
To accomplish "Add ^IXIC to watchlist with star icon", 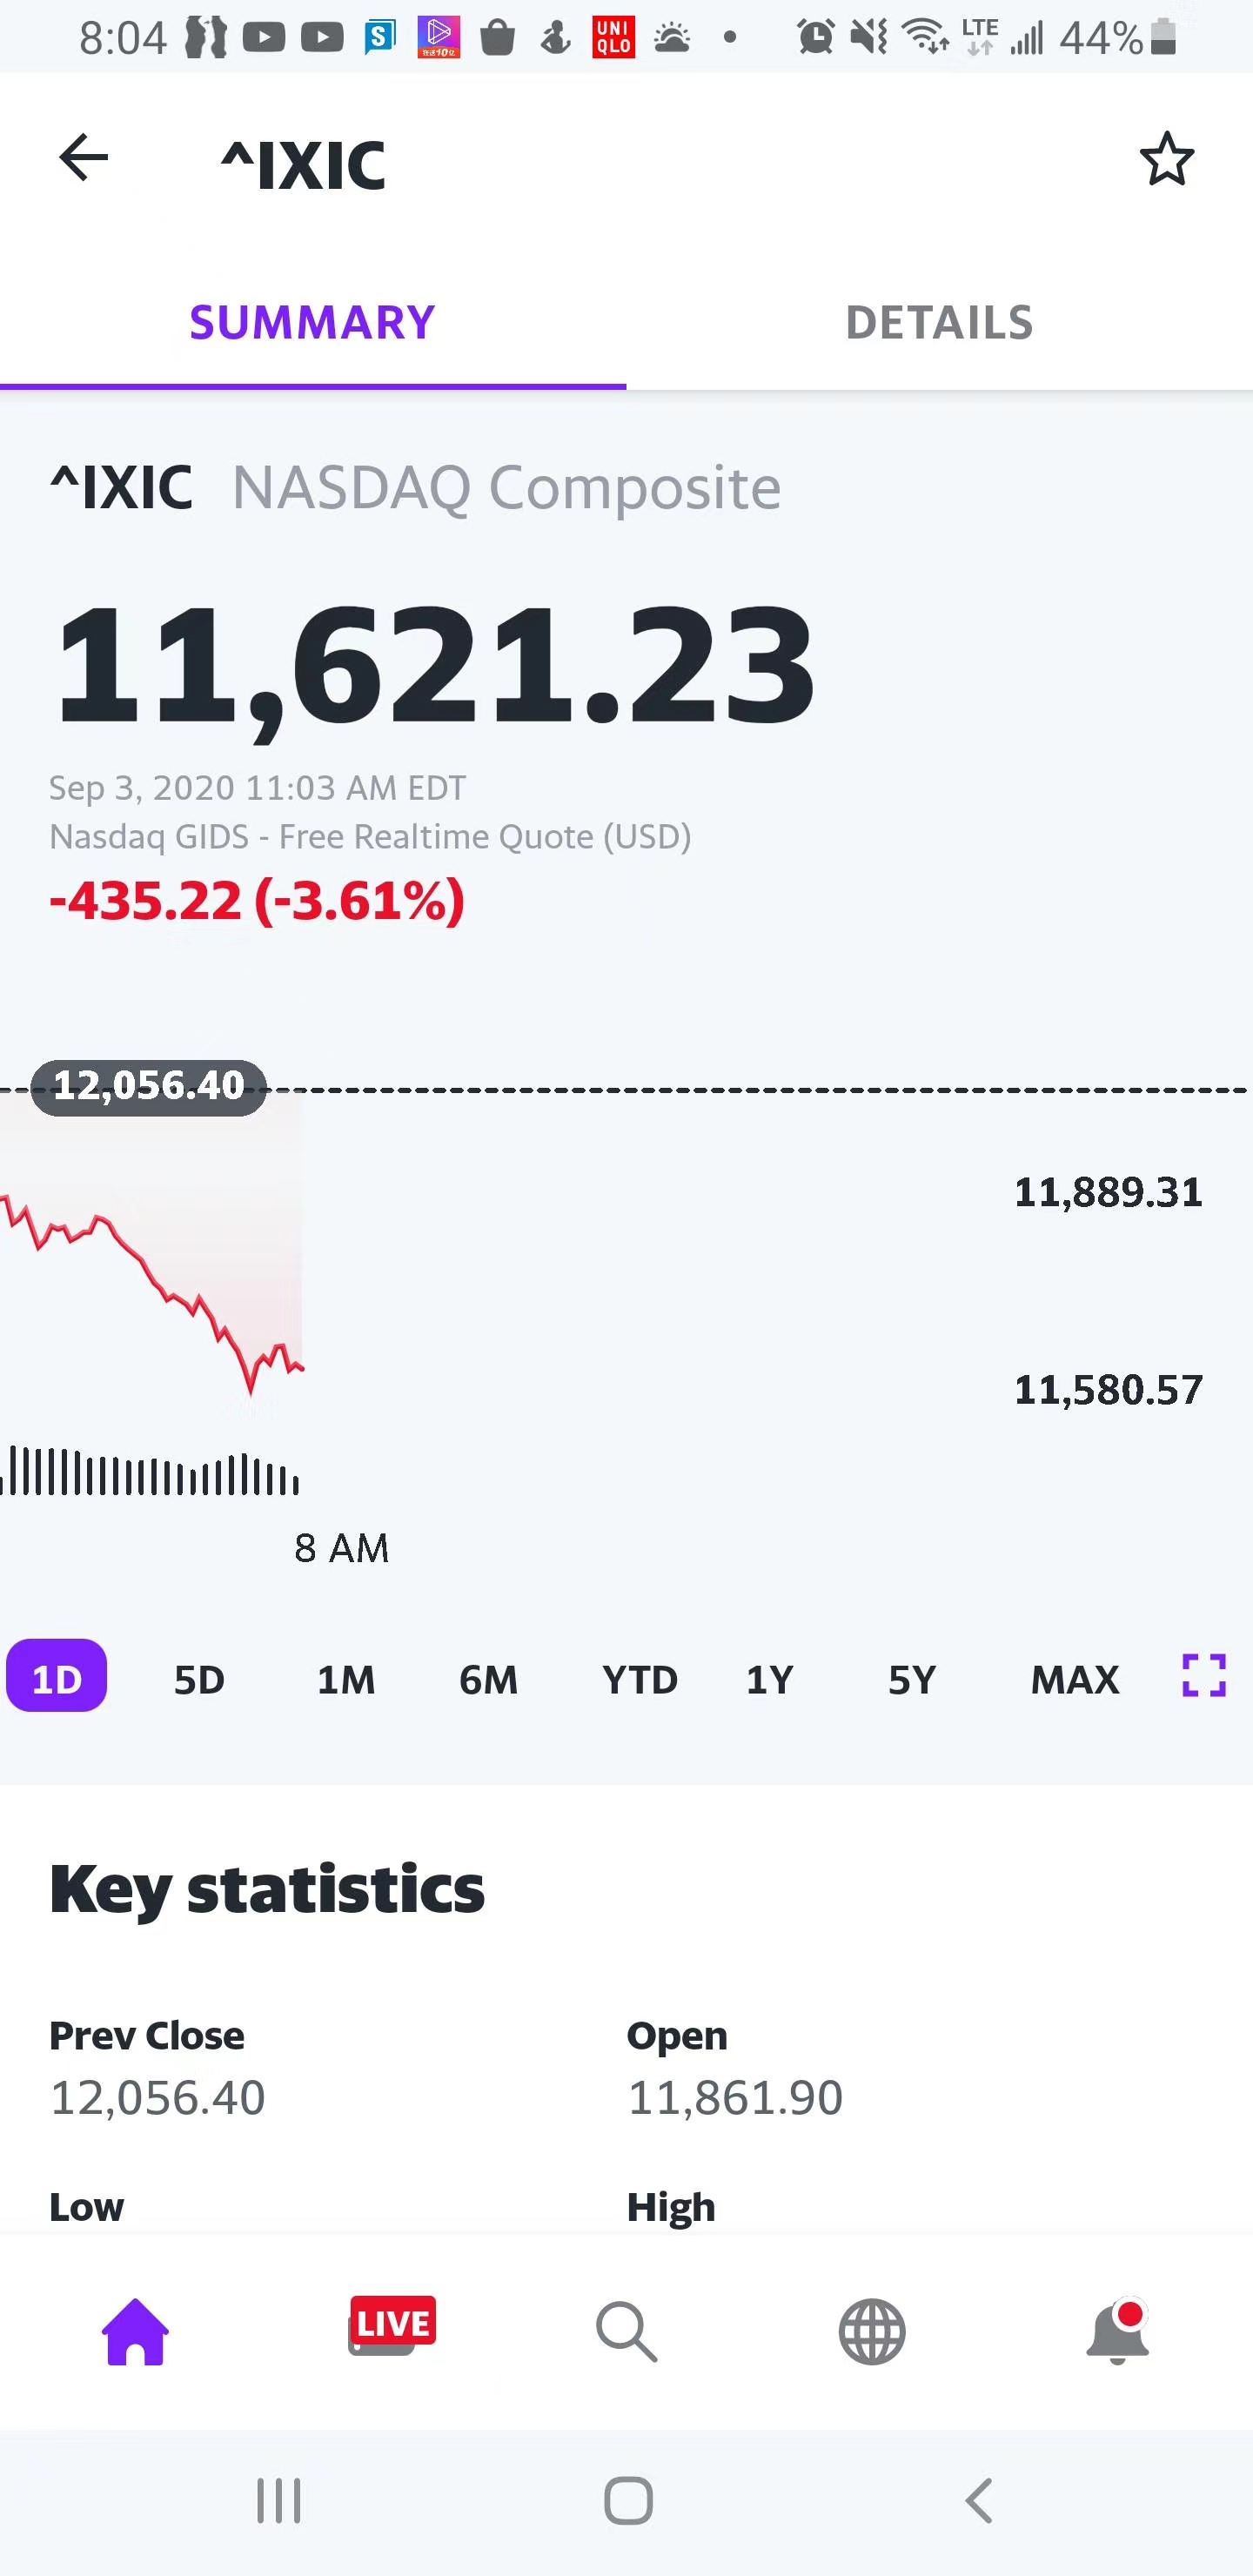I will coord(1166,159).
